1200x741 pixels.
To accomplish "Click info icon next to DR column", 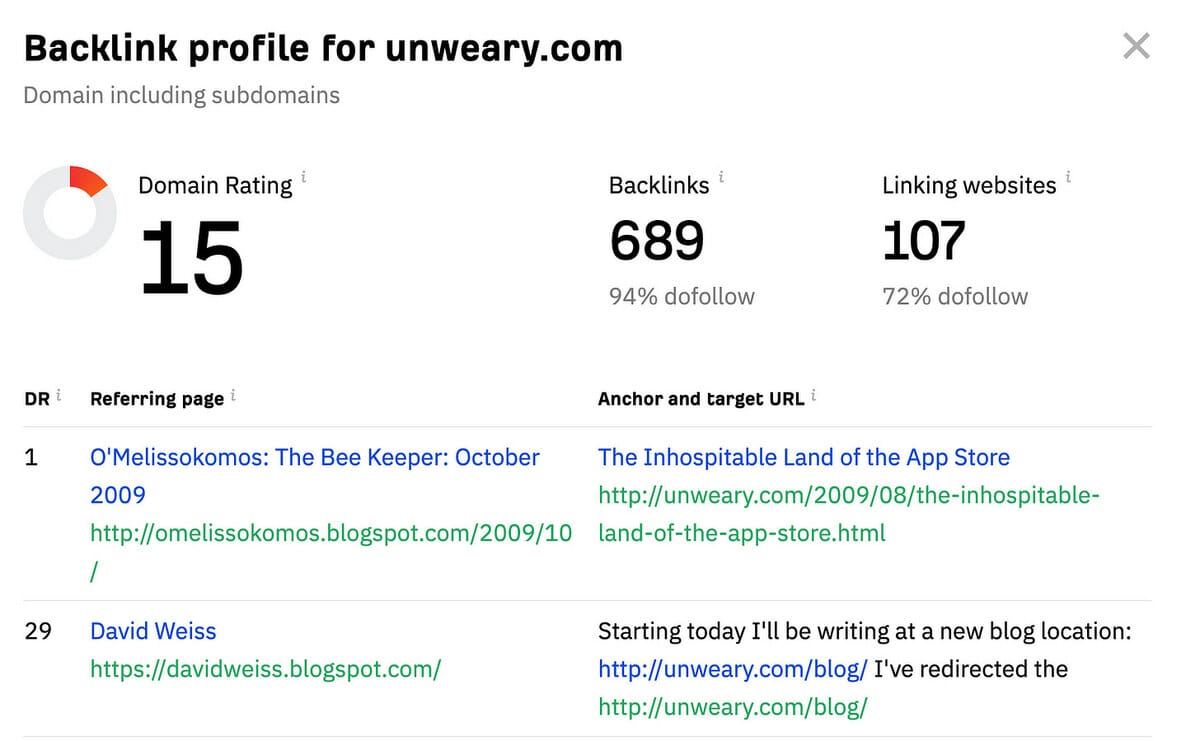I will (58, 396).
